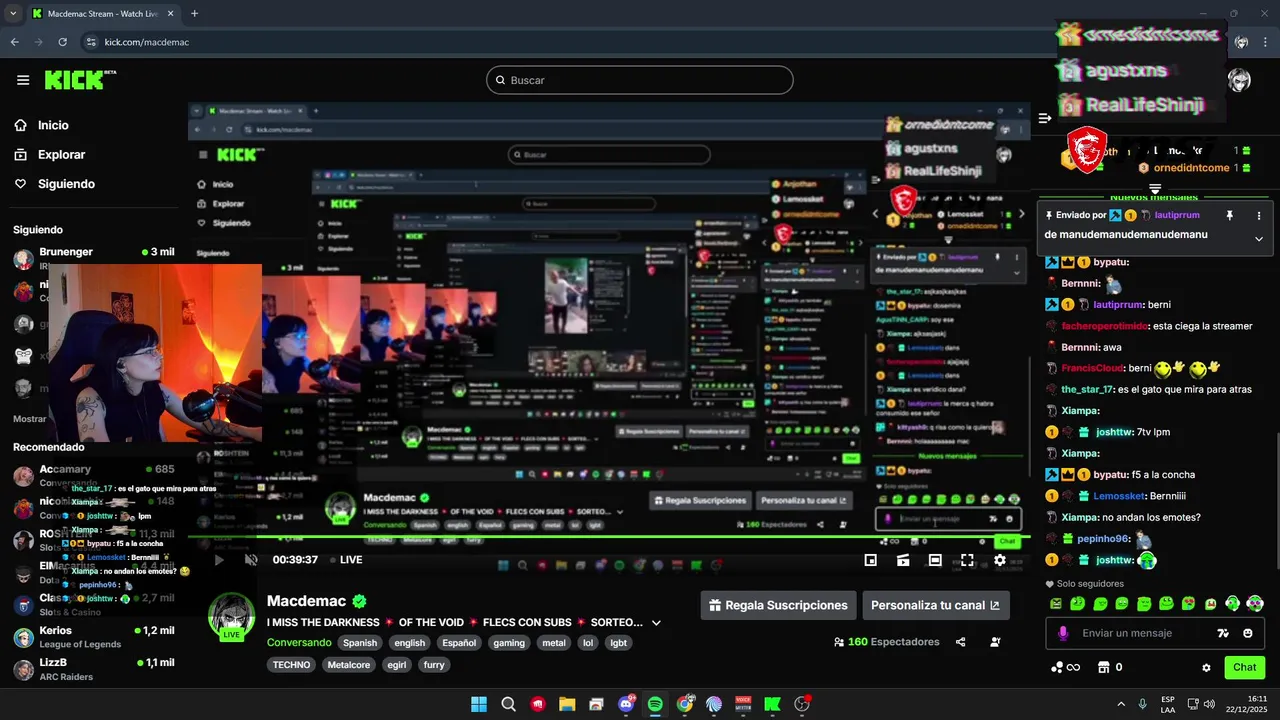1280x720 pixels.
Task: Open the emoji picker smiley
Action: (x=1248, y=633)
